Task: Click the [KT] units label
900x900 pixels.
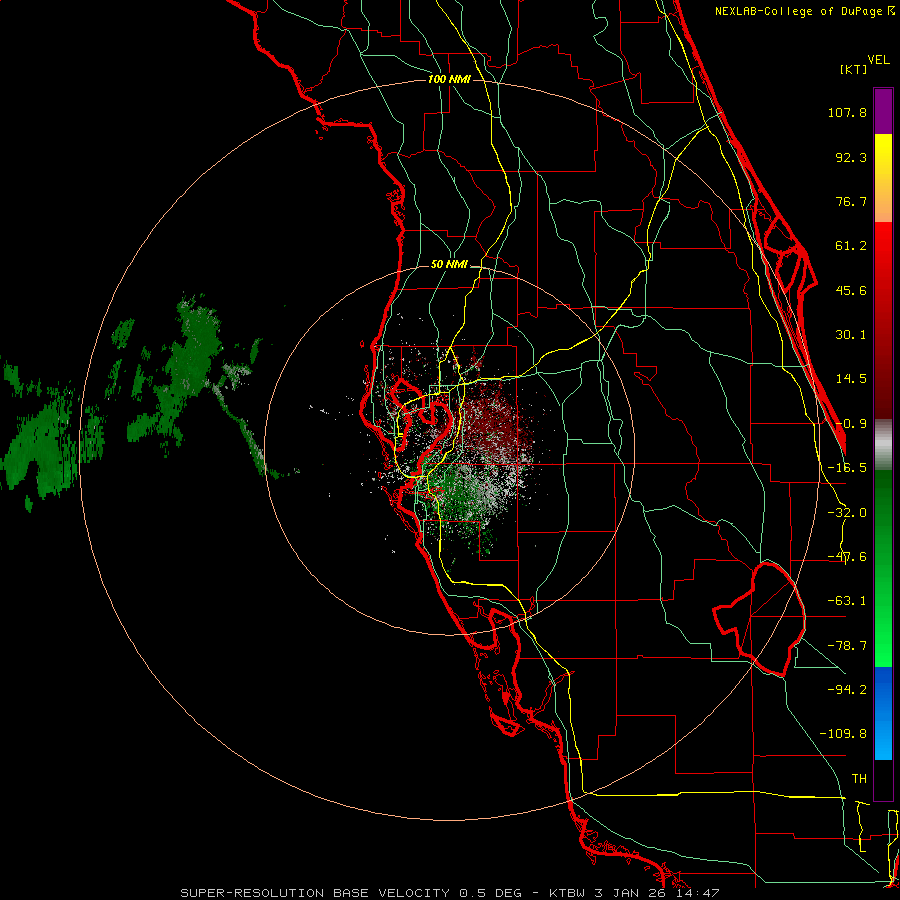Action: pos(854,69)
